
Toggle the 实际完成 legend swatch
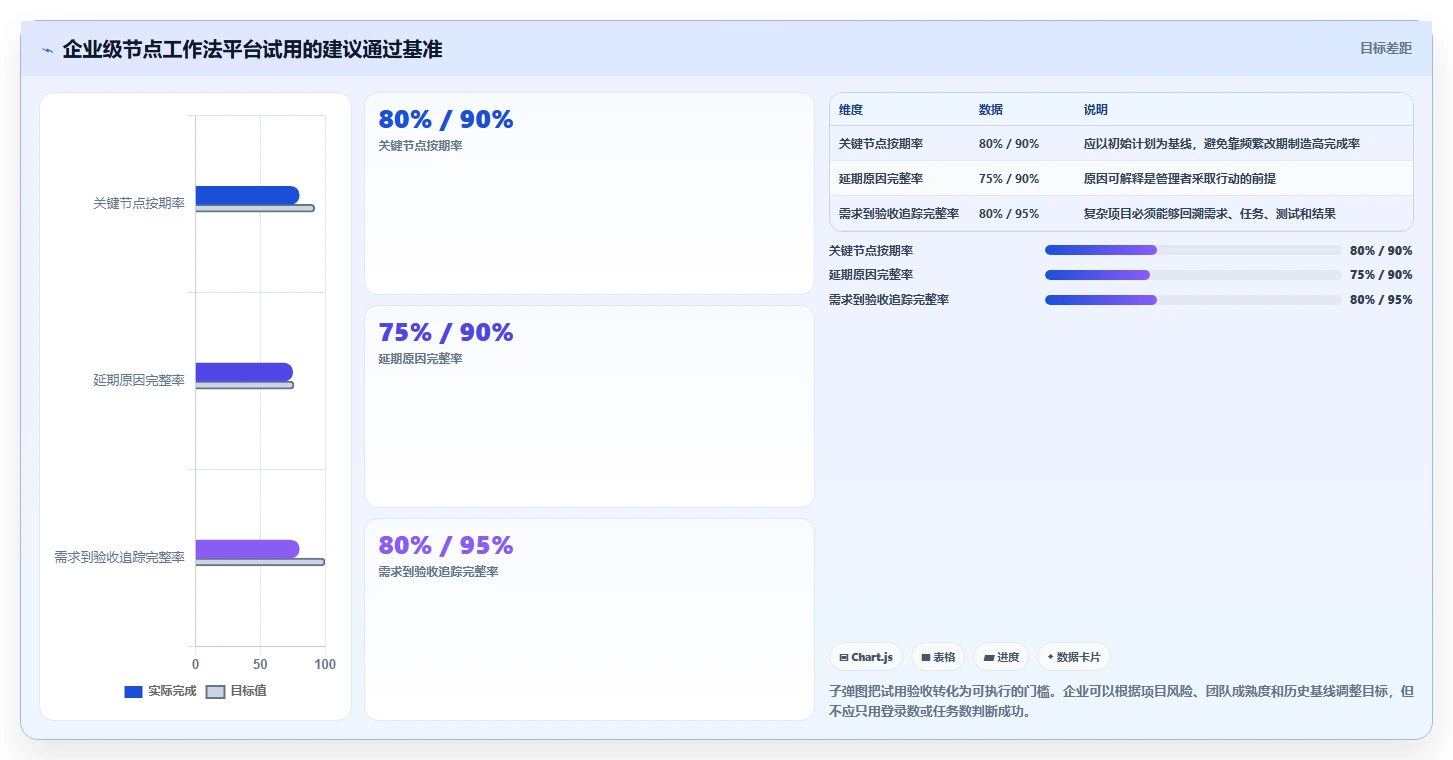(x=133, y=691)
